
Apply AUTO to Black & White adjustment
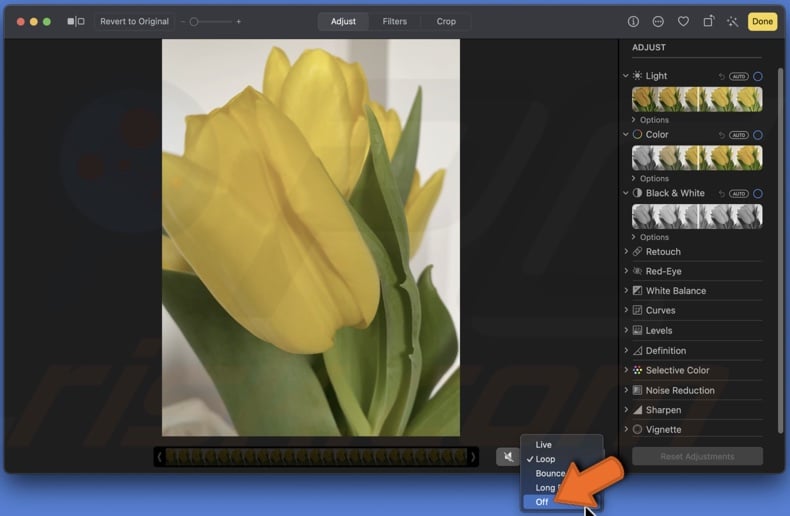[739, 194]
